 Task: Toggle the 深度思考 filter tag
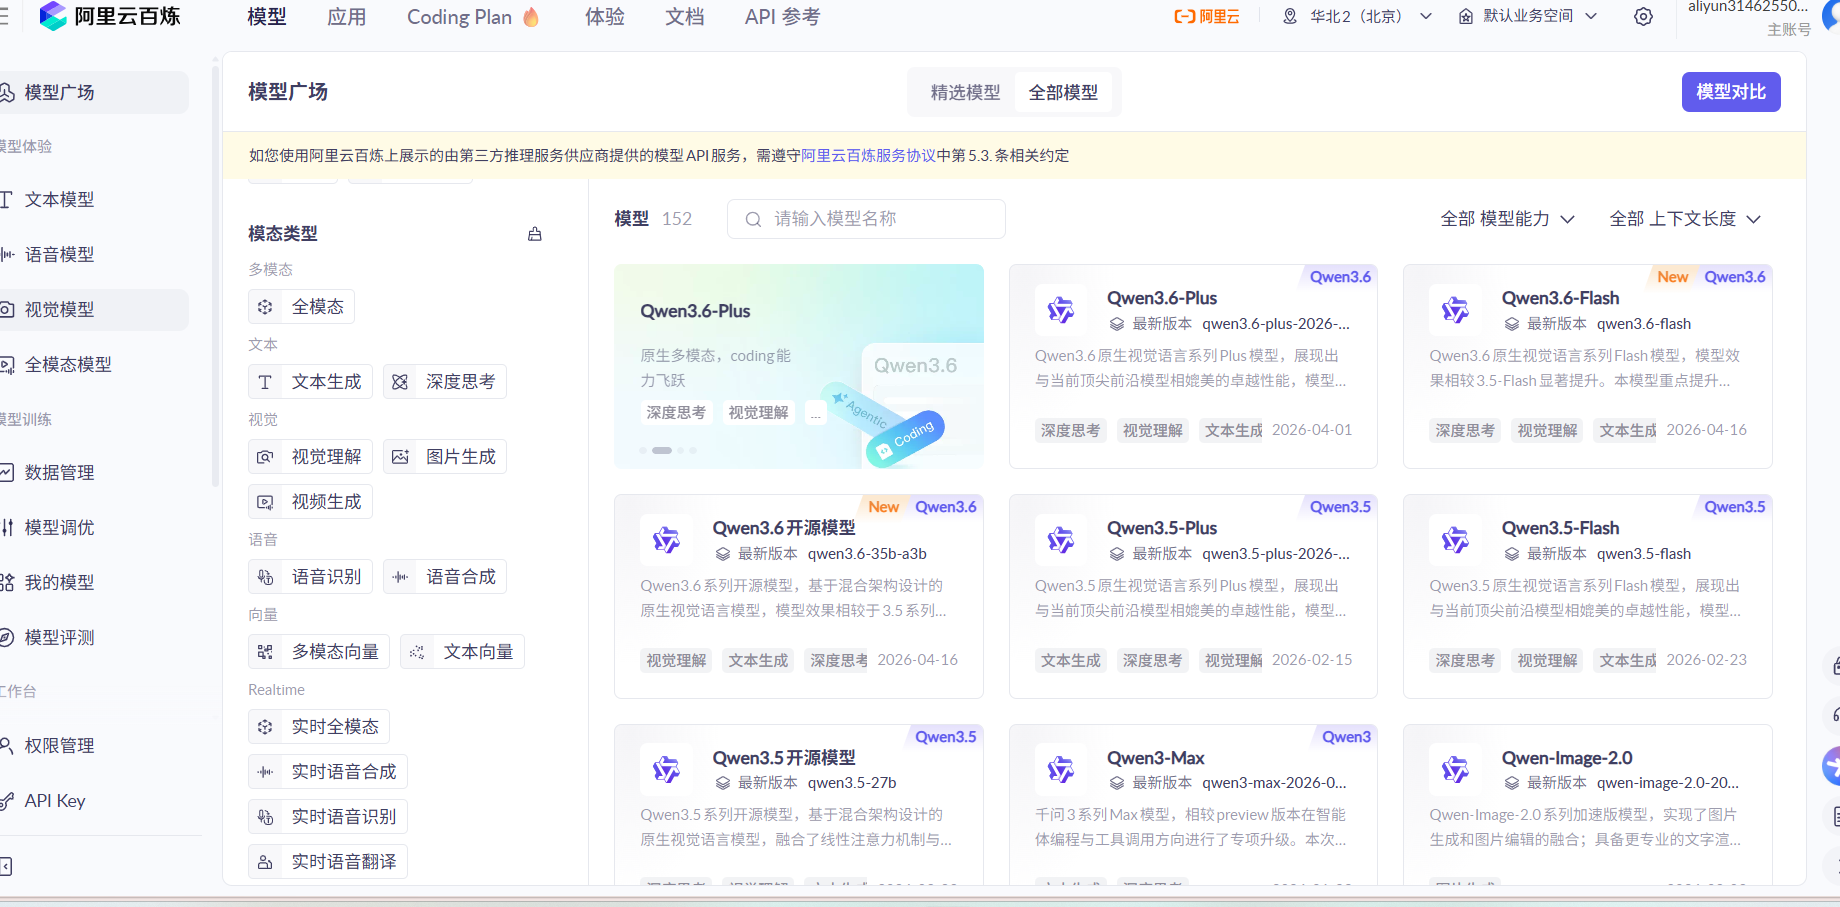[x=444, y=382]
